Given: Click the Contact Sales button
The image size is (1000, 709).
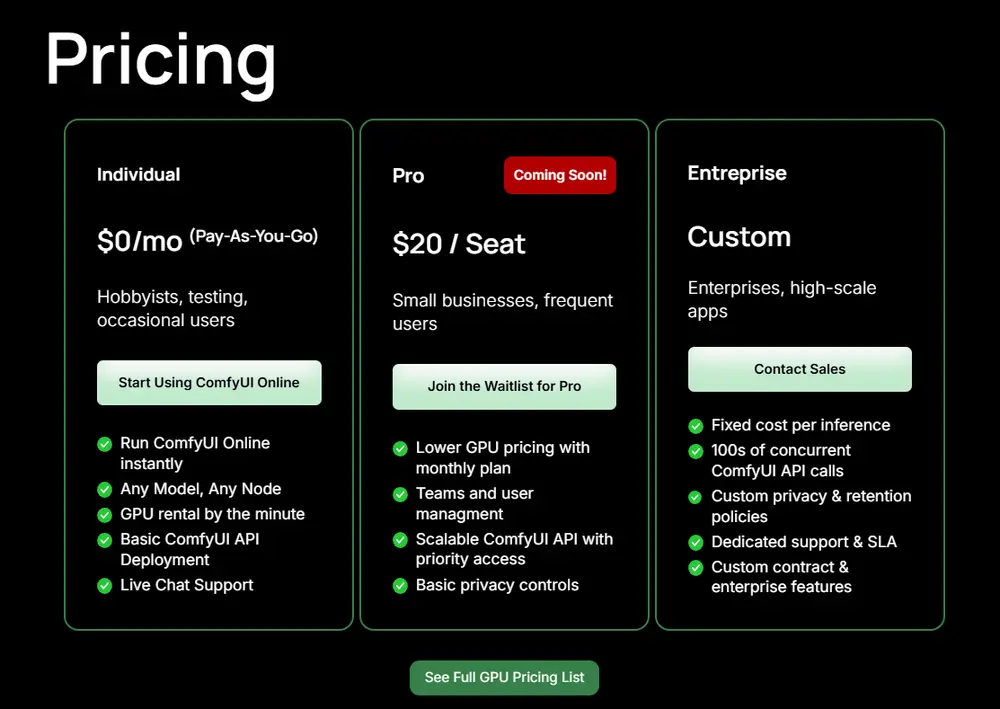Looking at the screenshot, I should (x=799, y=369).
